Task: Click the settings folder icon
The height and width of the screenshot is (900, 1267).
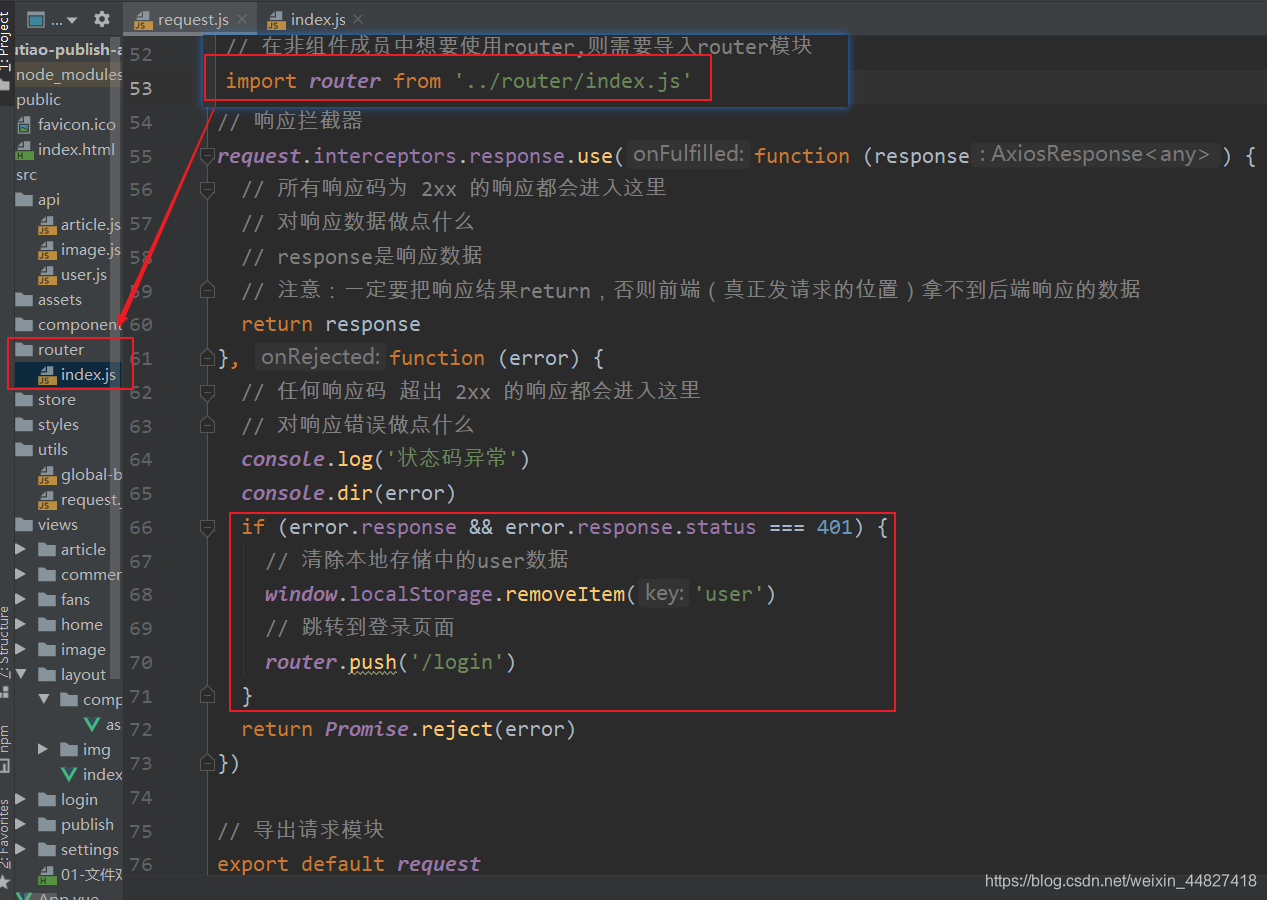Action: point(46,850)
